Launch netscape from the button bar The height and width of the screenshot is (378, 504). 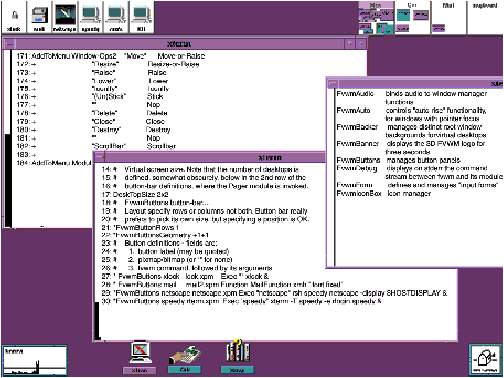pos(65,17)
